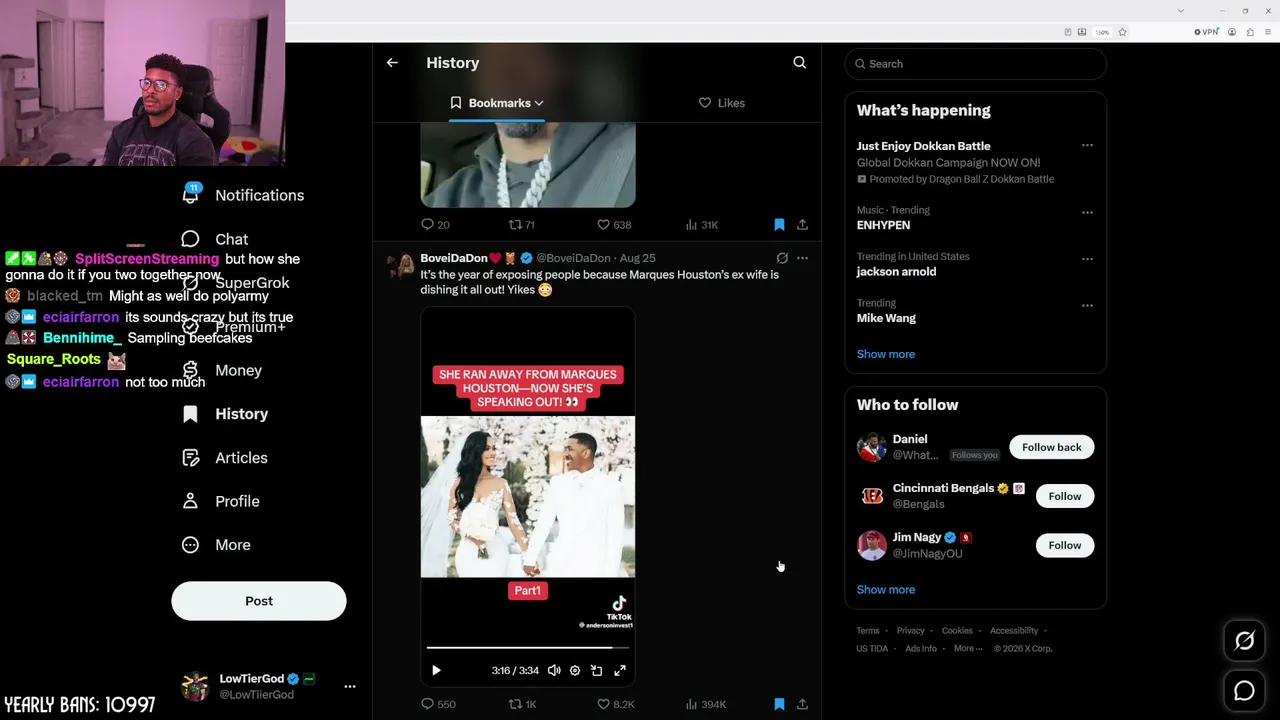
Task: Share the BoveiDaDon post
Action: [802, 704]
